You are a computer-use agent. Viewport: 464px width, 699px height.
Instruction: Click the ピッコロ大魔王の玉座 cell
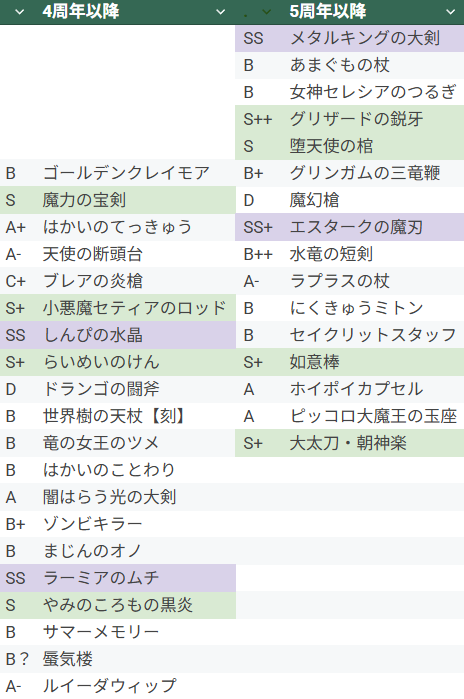(374, 416)
